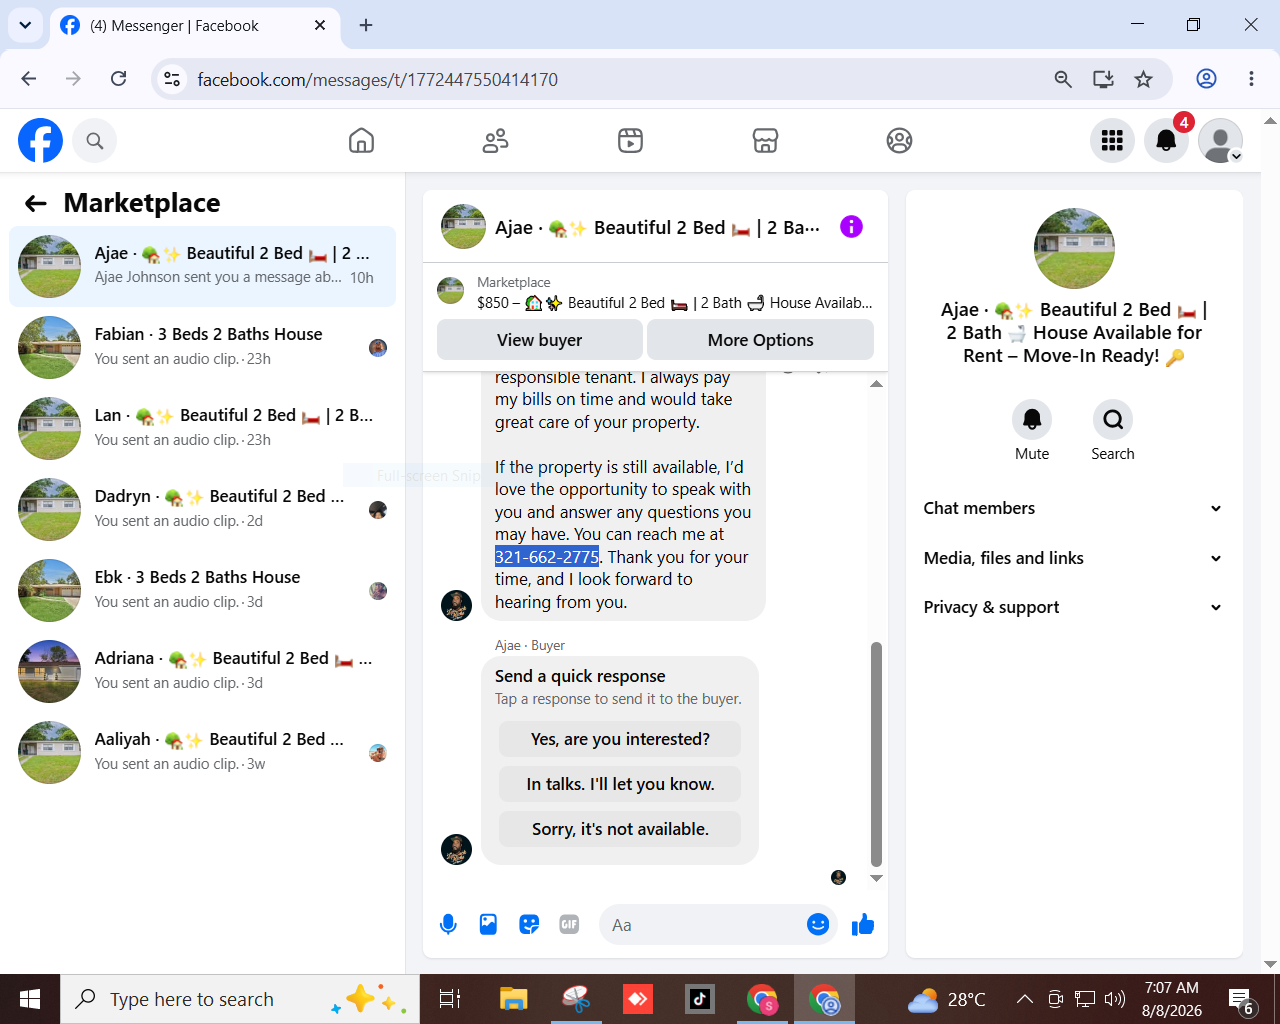Open TikTok from the taskbar
The image size is (1280, 1024).
click(700, 999)
